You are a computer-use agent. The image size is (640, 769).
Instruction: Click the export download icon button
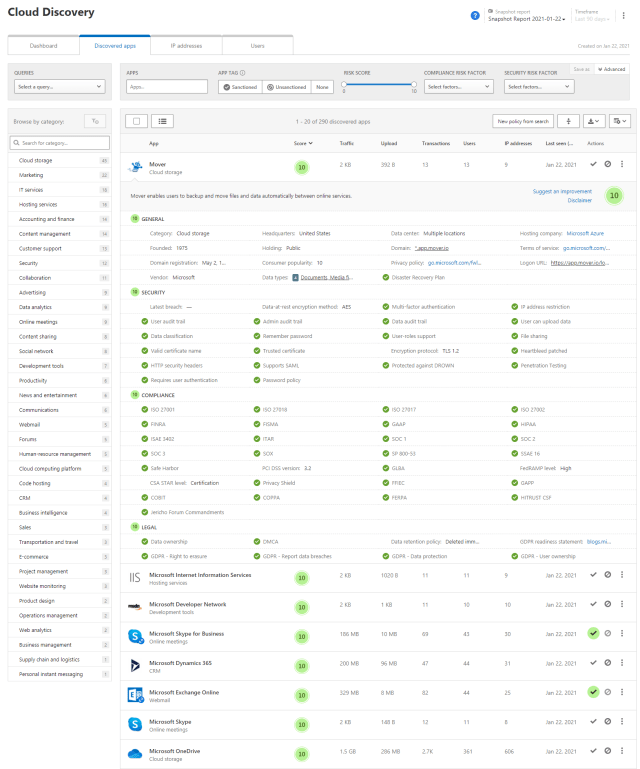coord(593,121)
